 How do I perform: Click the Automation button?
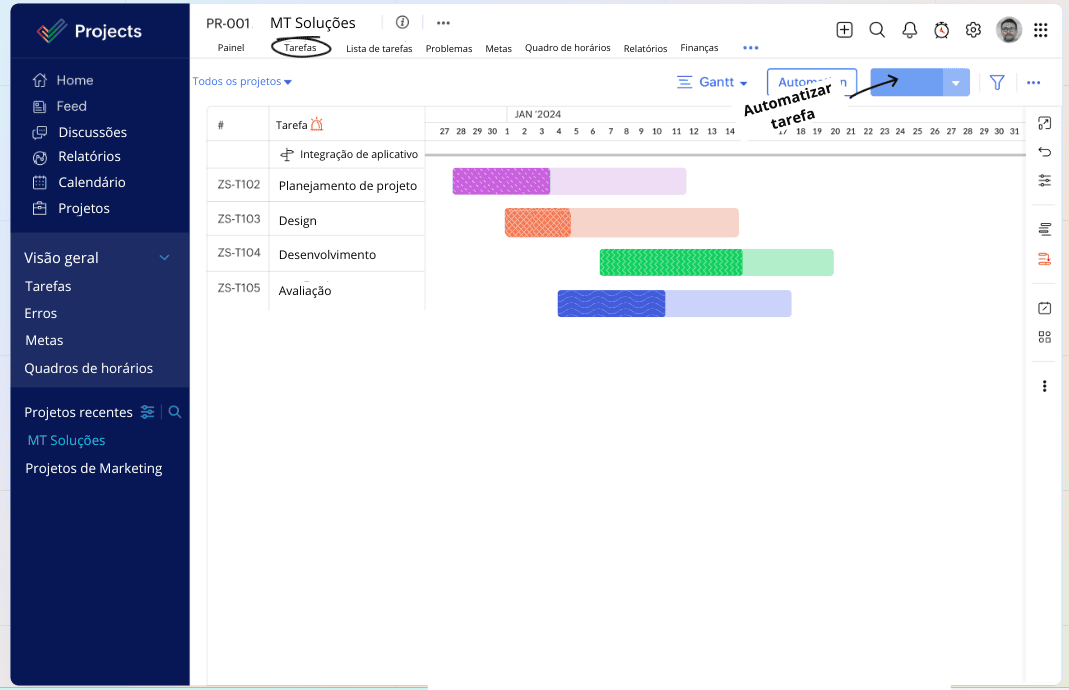[x=812, y=82]
